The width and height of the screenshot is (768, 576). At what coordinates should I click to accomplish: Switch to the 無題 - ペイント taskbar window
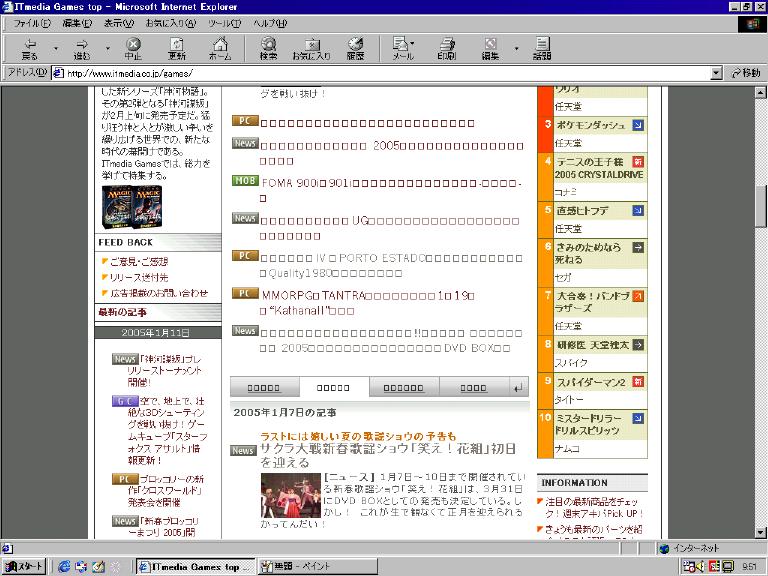[318, 567]
